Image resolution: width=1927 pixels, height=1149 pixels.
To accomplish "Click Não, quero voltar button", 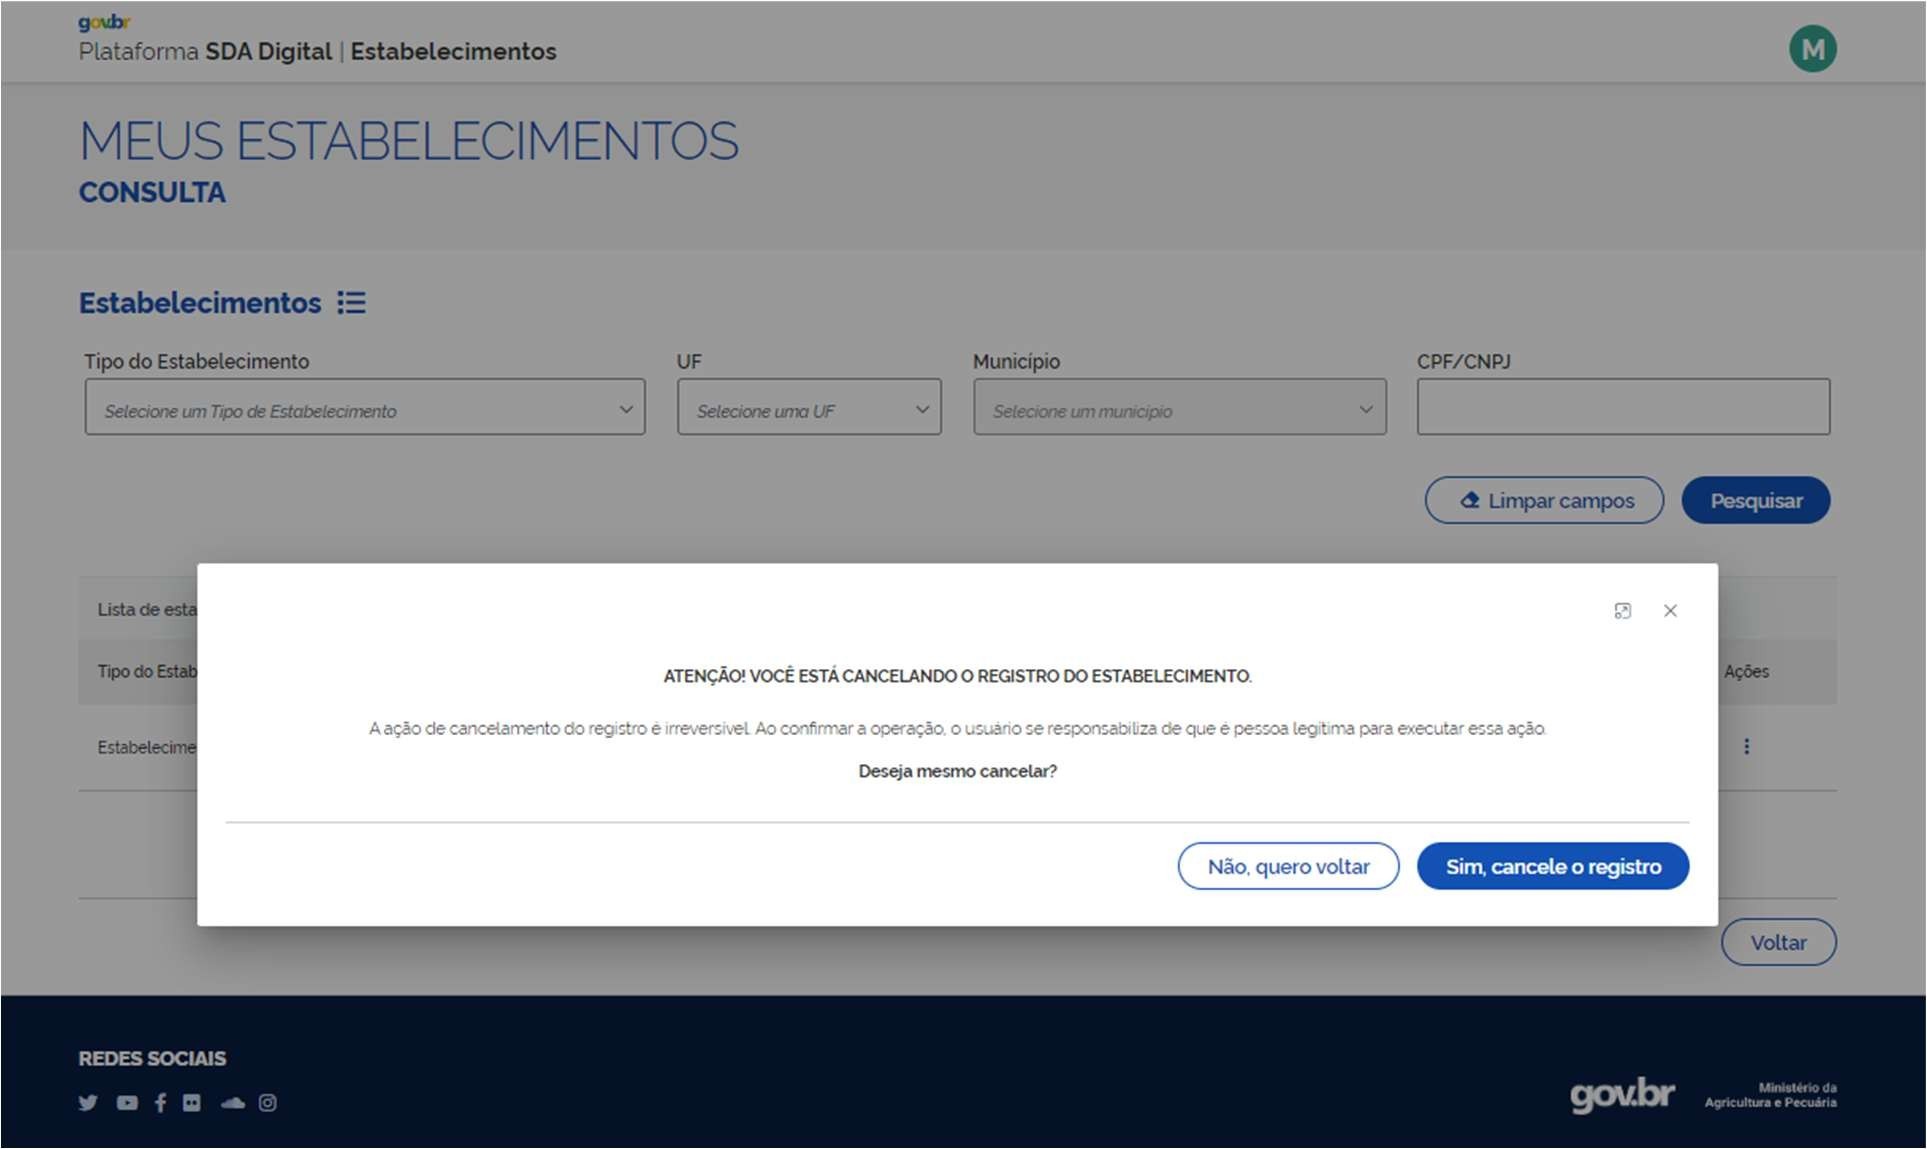I will coord(1288,866).
